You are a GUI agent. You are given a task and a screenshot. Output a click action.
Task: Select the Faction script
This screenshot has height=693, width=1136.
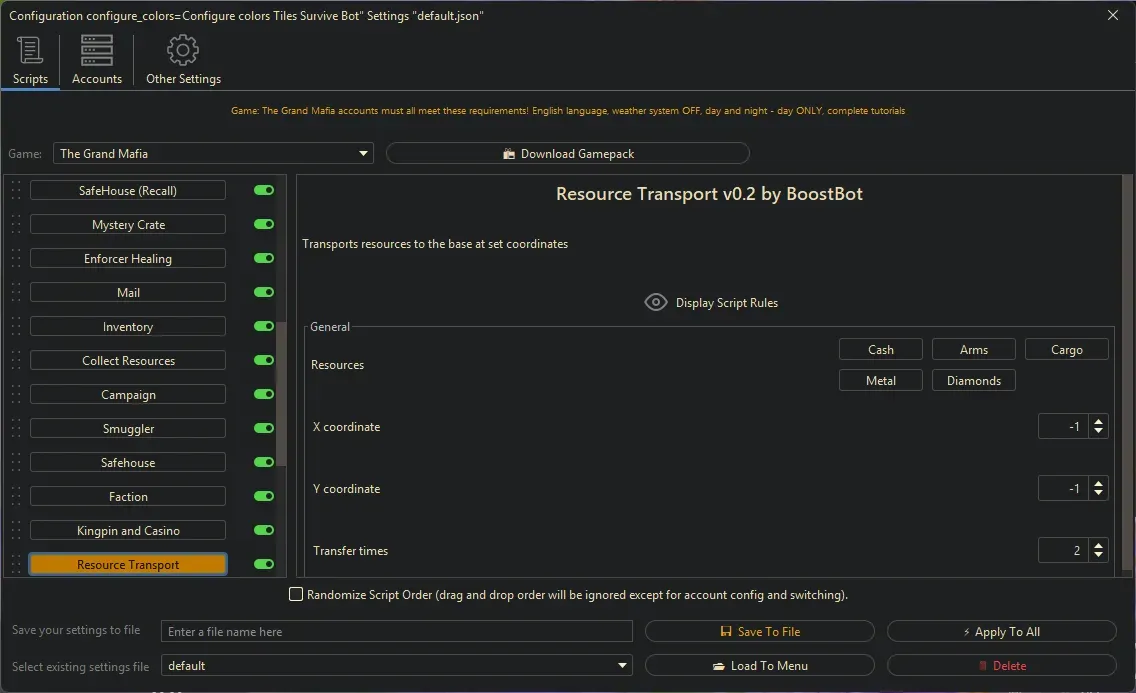coord(128,497)
